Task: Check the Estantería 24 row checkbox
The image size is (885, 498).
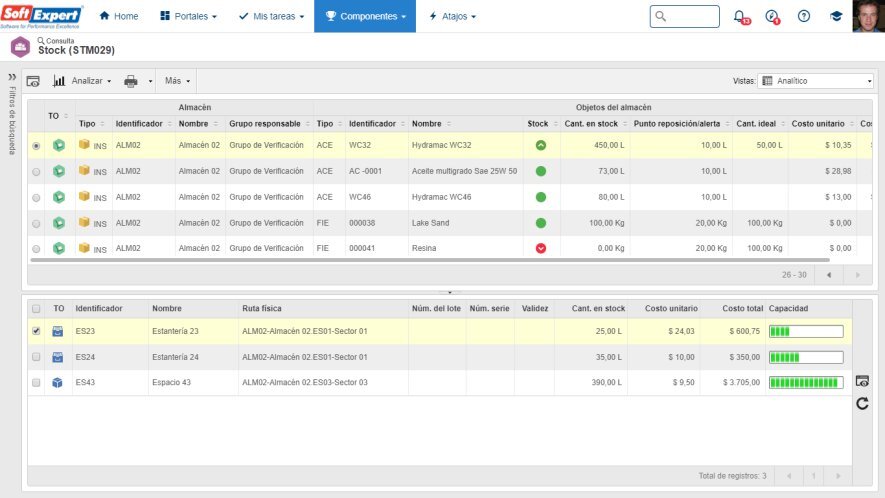Action: (37, 356)
